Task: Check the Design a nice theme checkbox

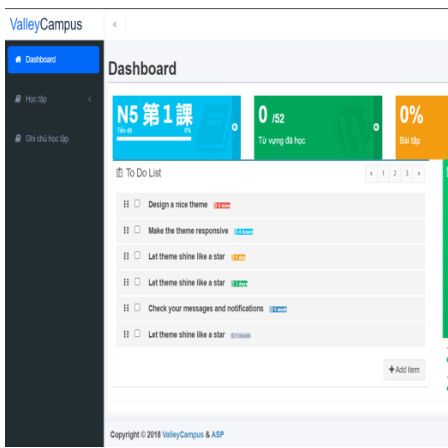Action: 137,203
